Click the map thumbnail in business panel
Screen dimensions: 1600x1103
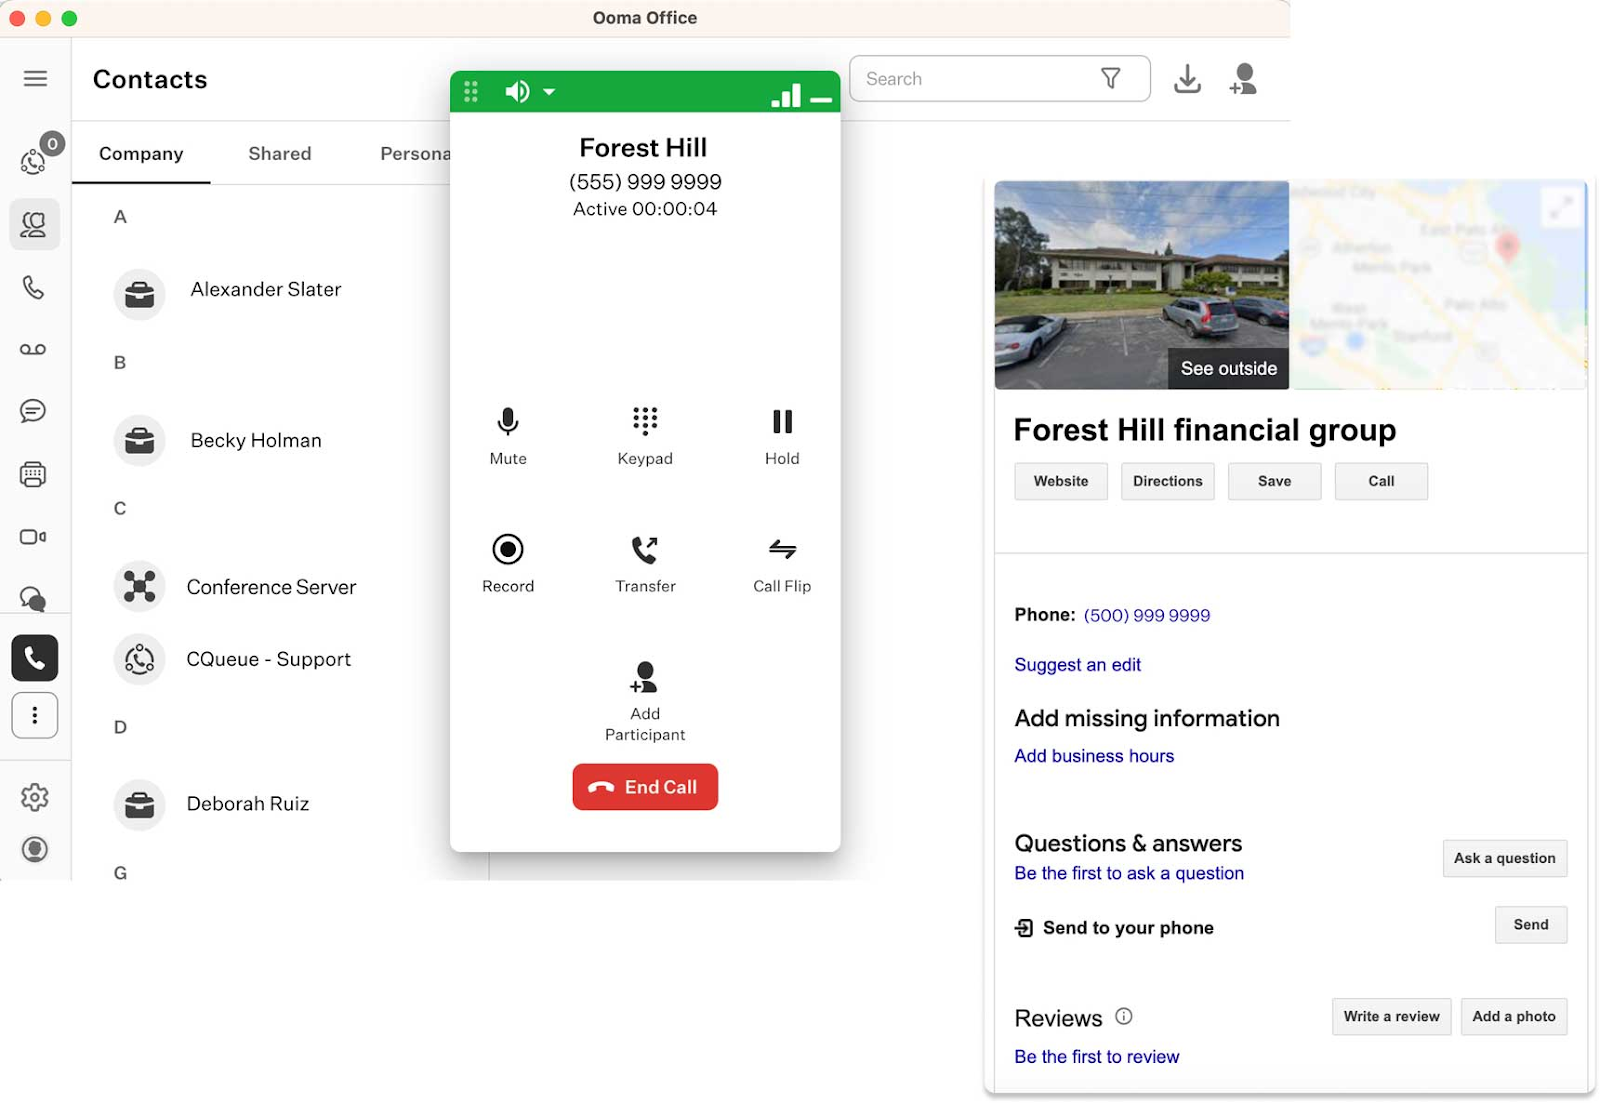point(1437,285)
